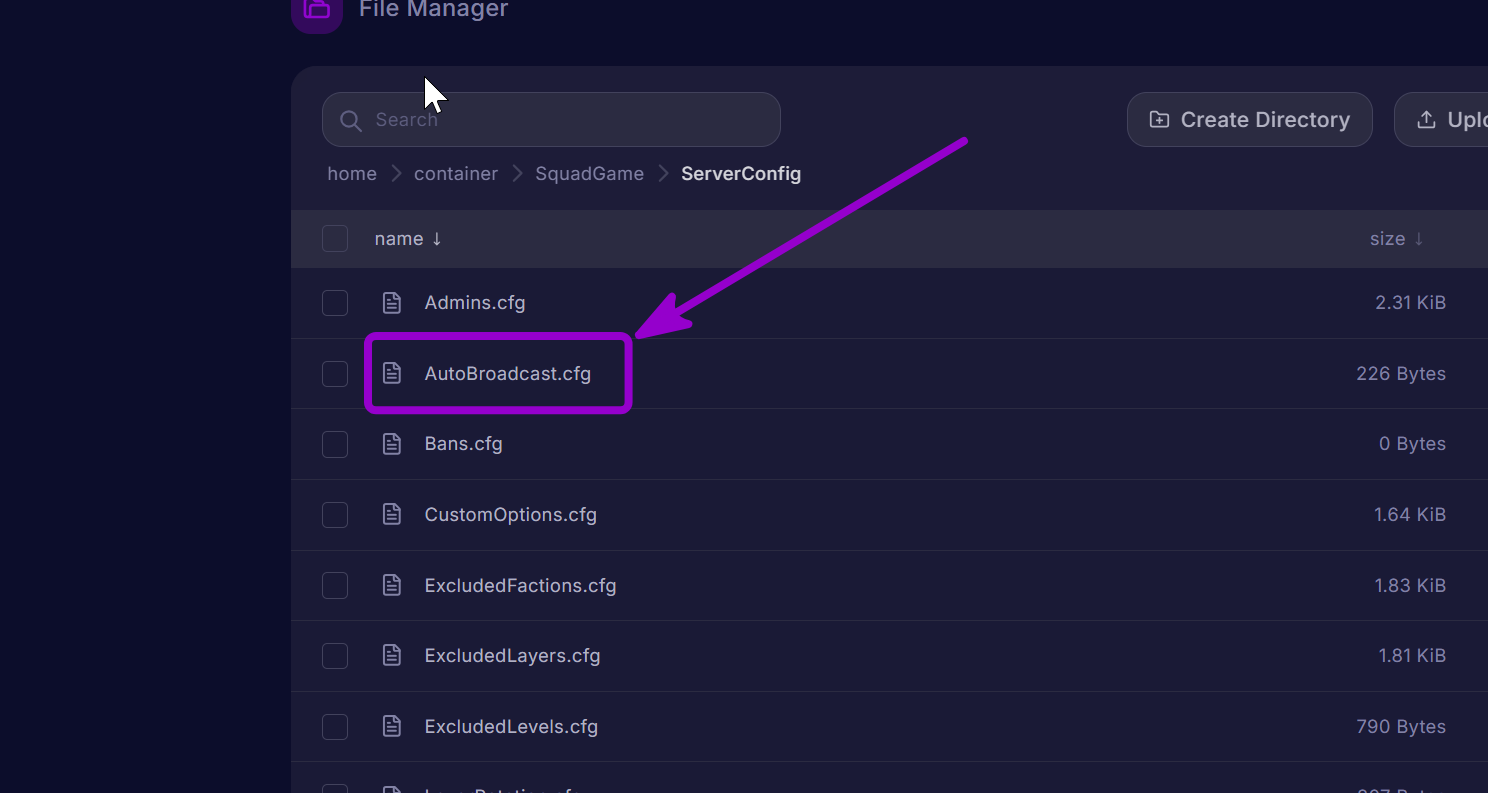The width and height of the screenshot is (1488, 793).
Task: Click the ServerConfig breadcrumb
Action: tap(741, 174)
